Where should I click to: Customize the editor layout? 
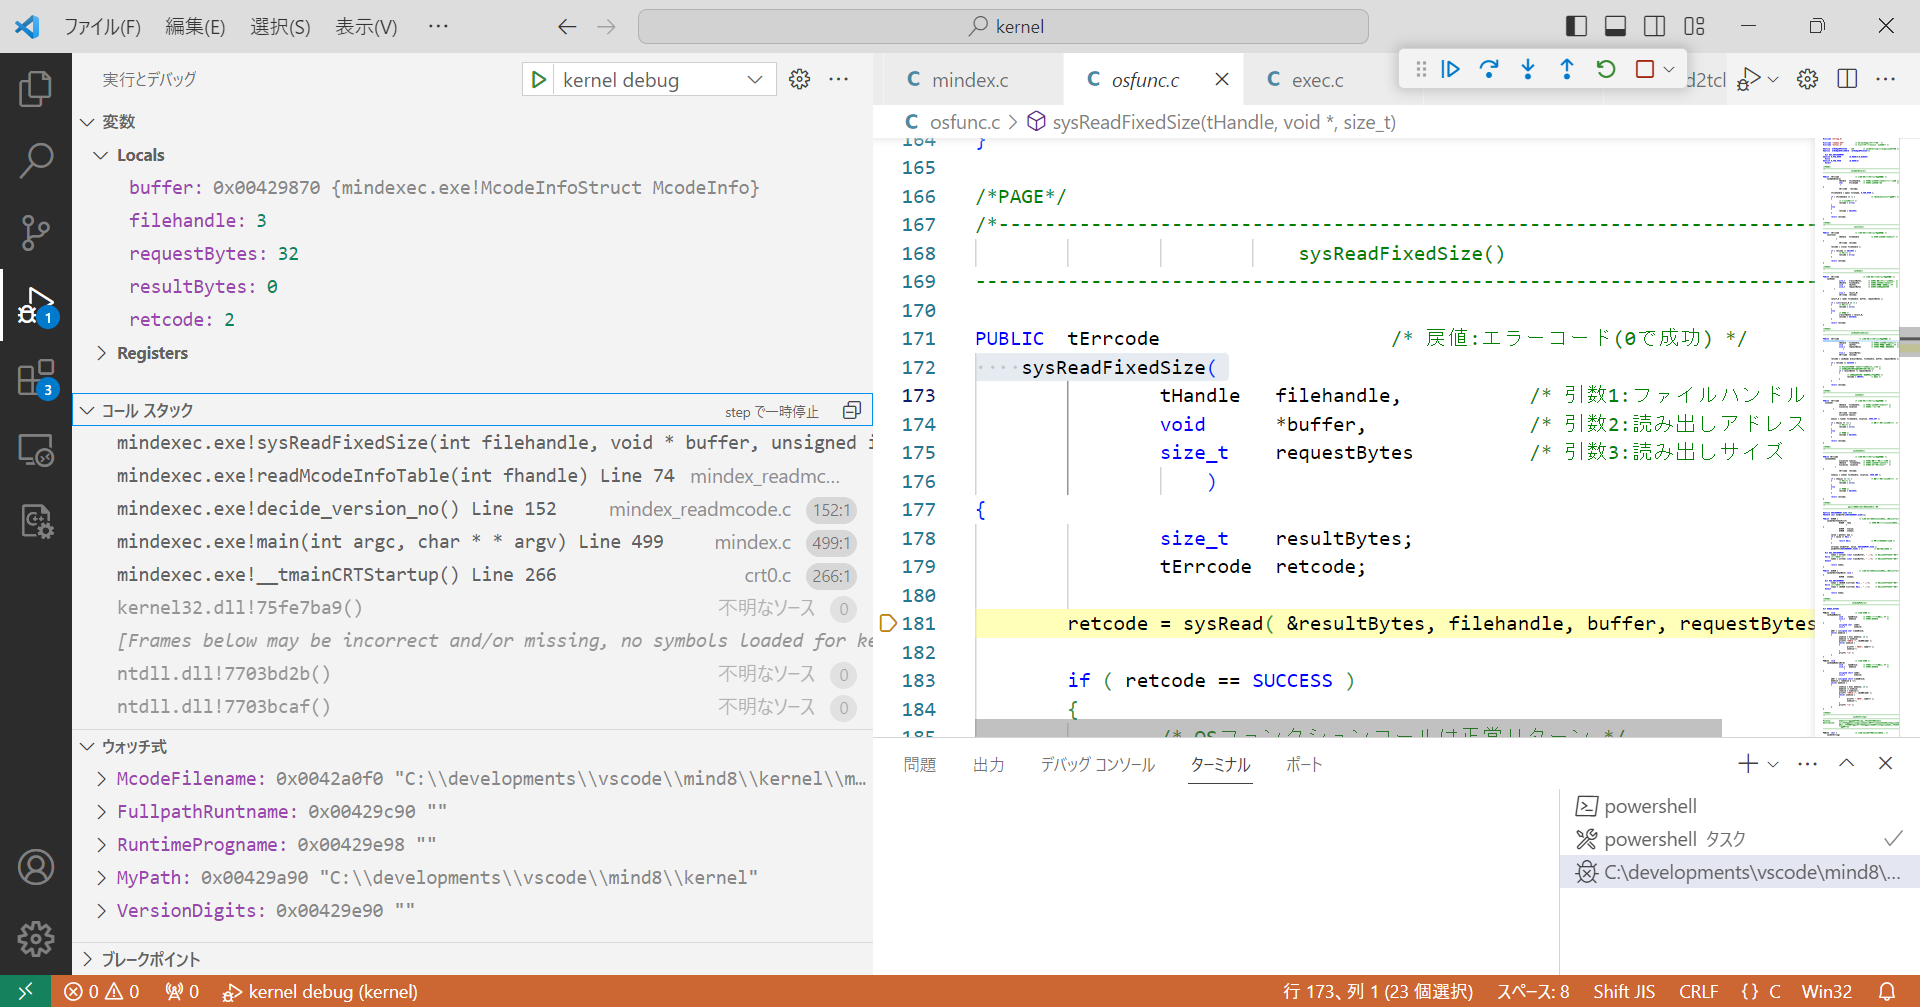coord(1694,26)
